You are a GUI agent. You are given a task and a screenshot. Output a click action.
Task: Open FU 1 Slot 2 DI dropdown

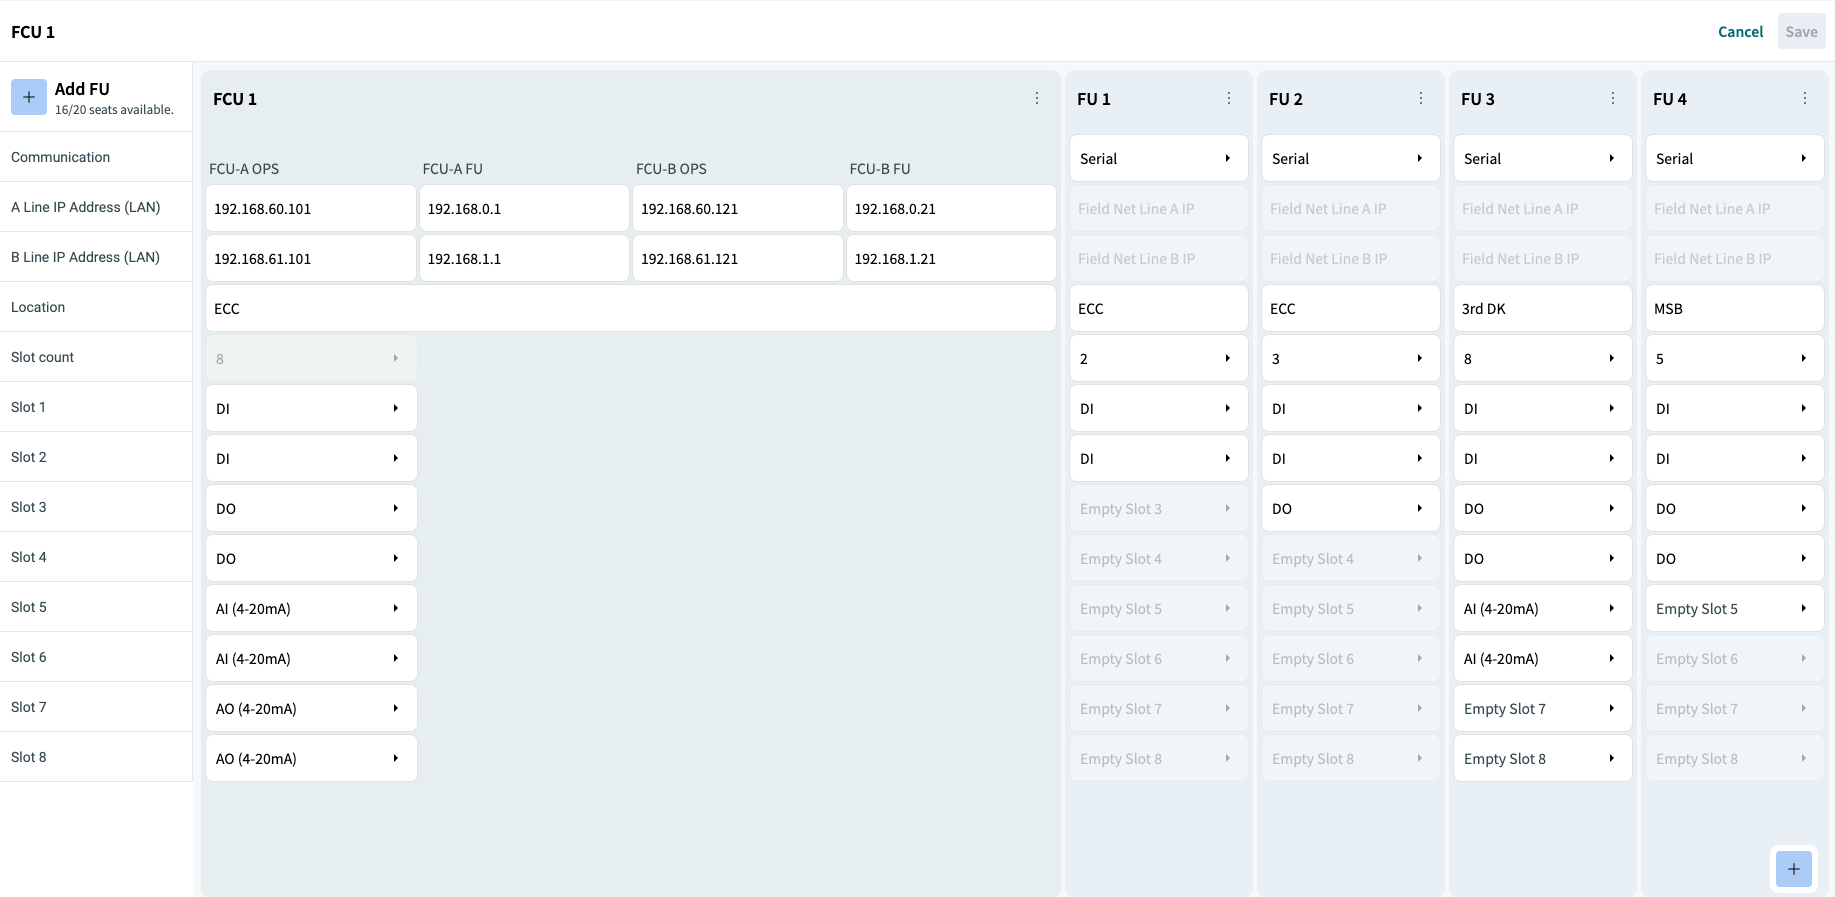tap(1158, 458)
